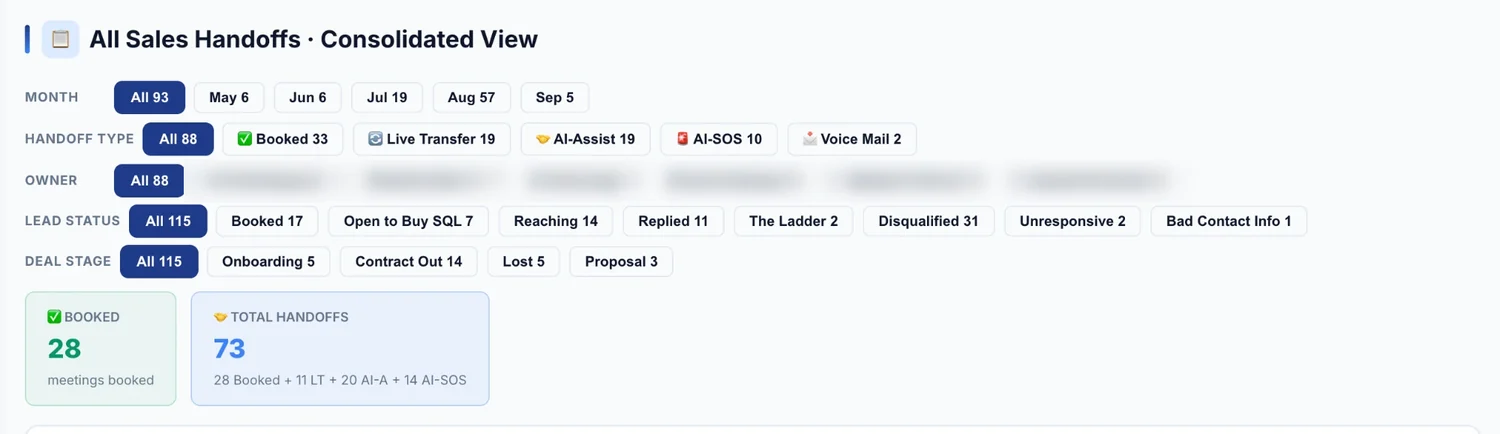Show only May 6 handoffs

click(x=229, y=98)
